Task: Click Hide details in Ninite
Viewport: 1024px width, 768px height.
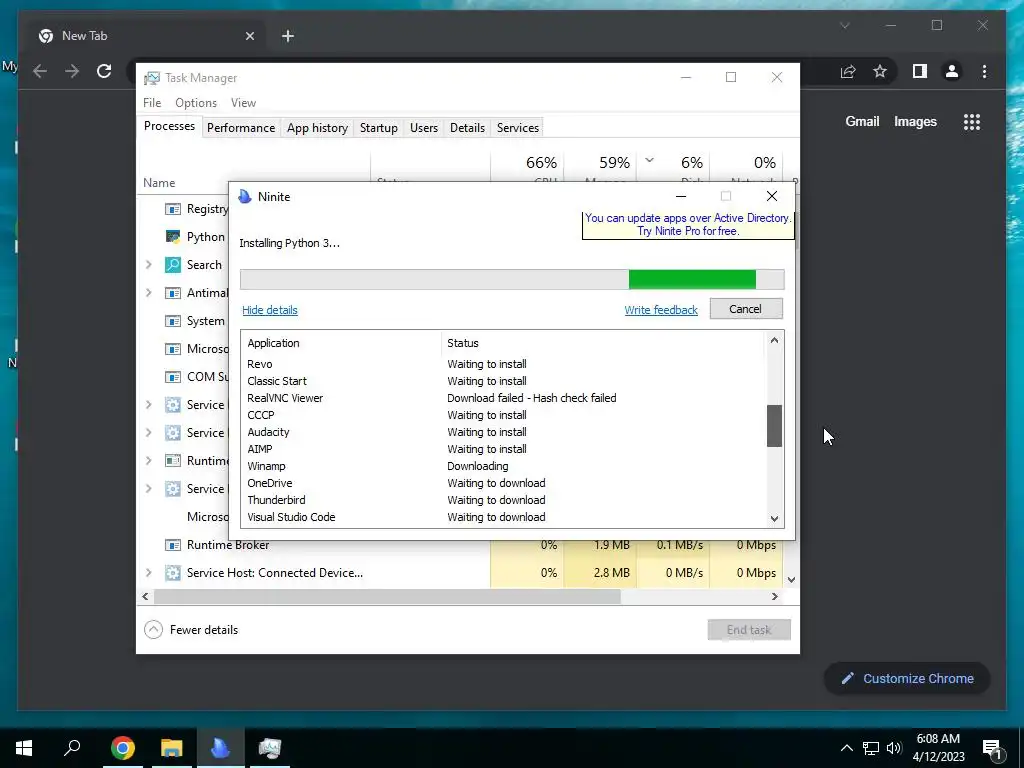Action: 270,310
